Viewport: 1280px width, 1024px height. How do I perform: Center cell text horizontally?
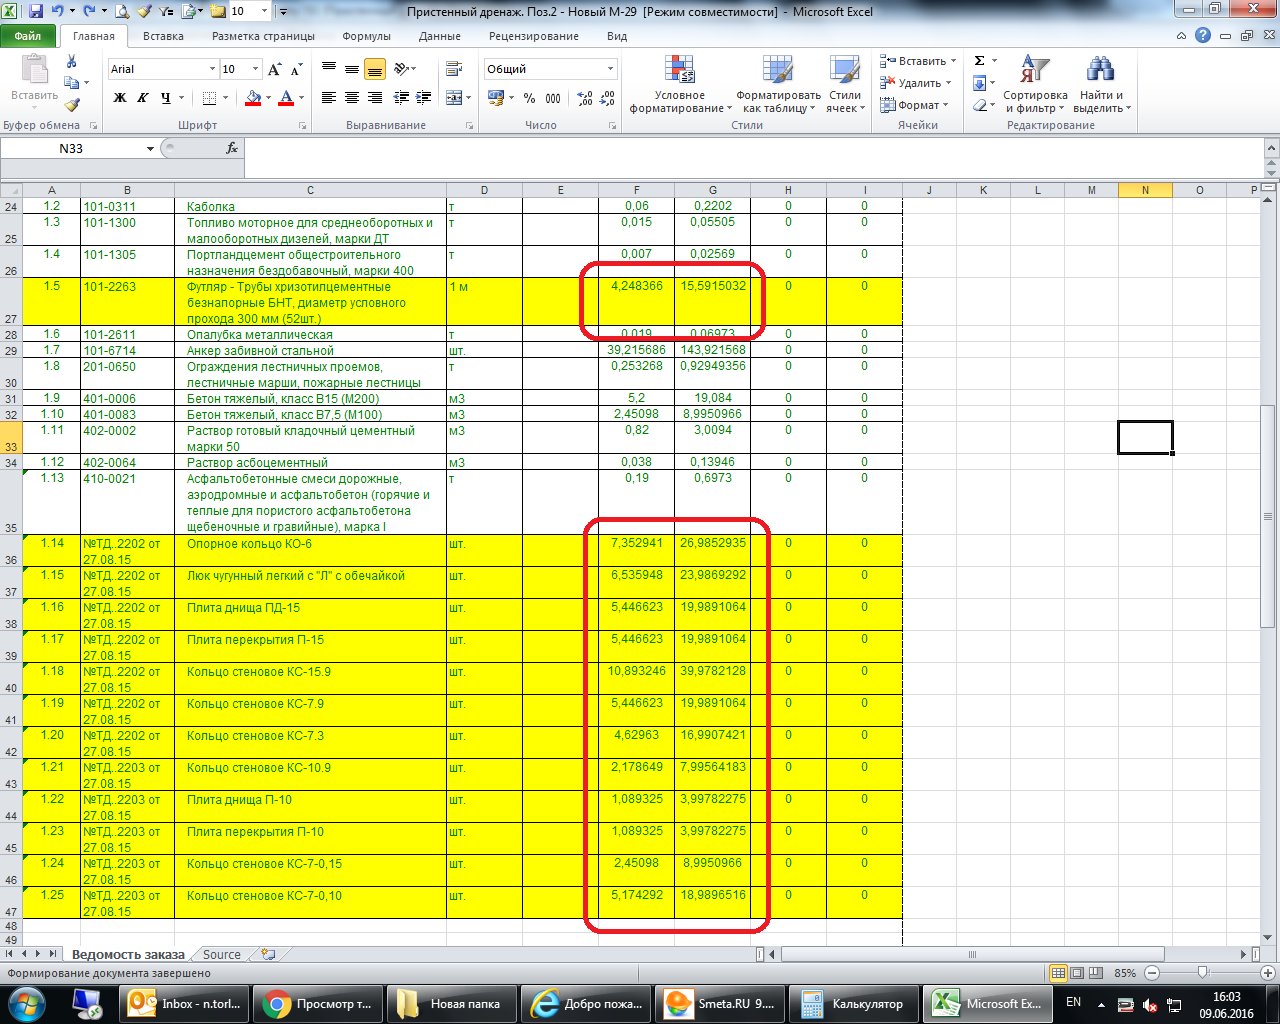[x=352, y=98]
